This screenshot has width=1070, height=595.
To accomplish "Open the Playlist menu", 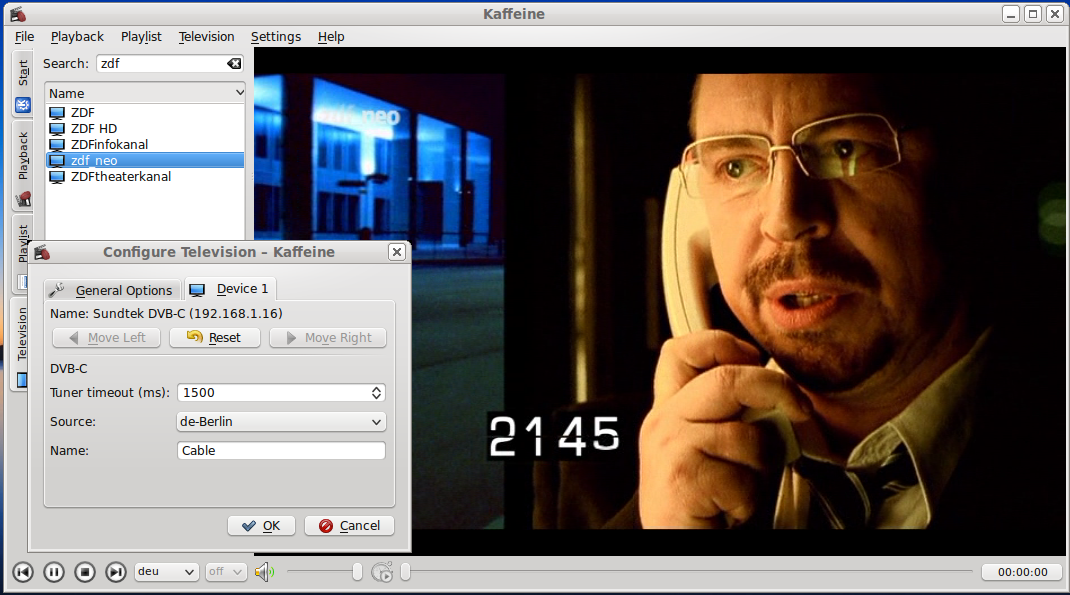I will click(x=141, y=37).
